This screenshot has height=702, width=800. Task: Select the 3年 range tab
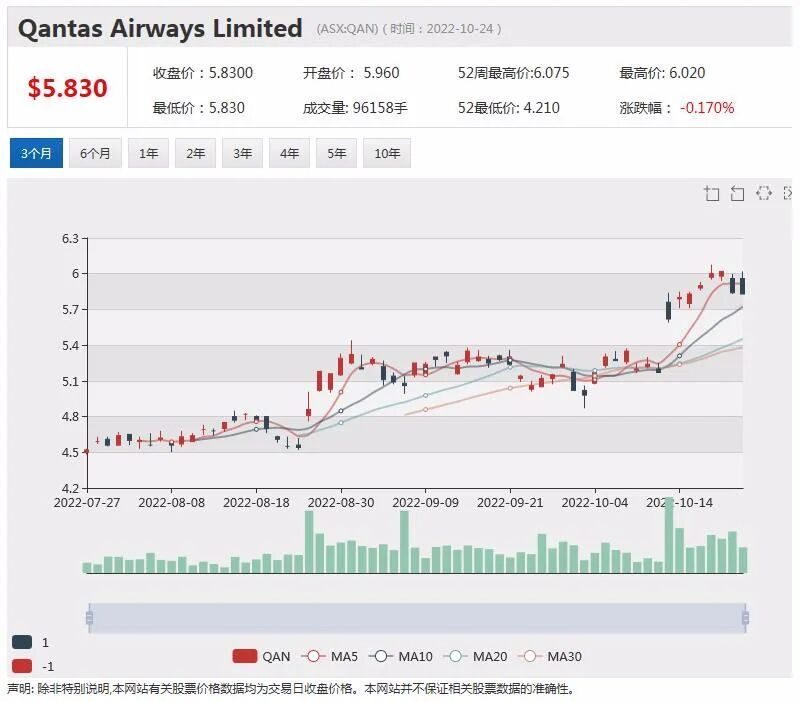pos(242,153)
